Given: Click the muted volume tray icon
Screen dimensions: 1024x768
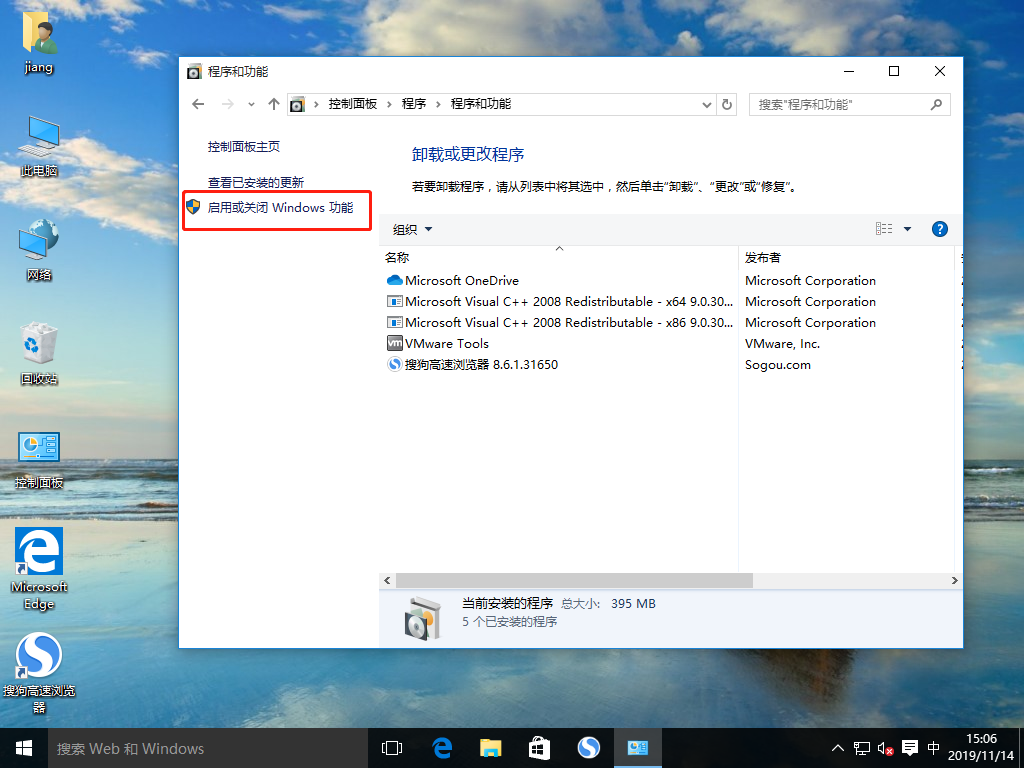Looking at the screenshot, I should click(x=886, y=748).
